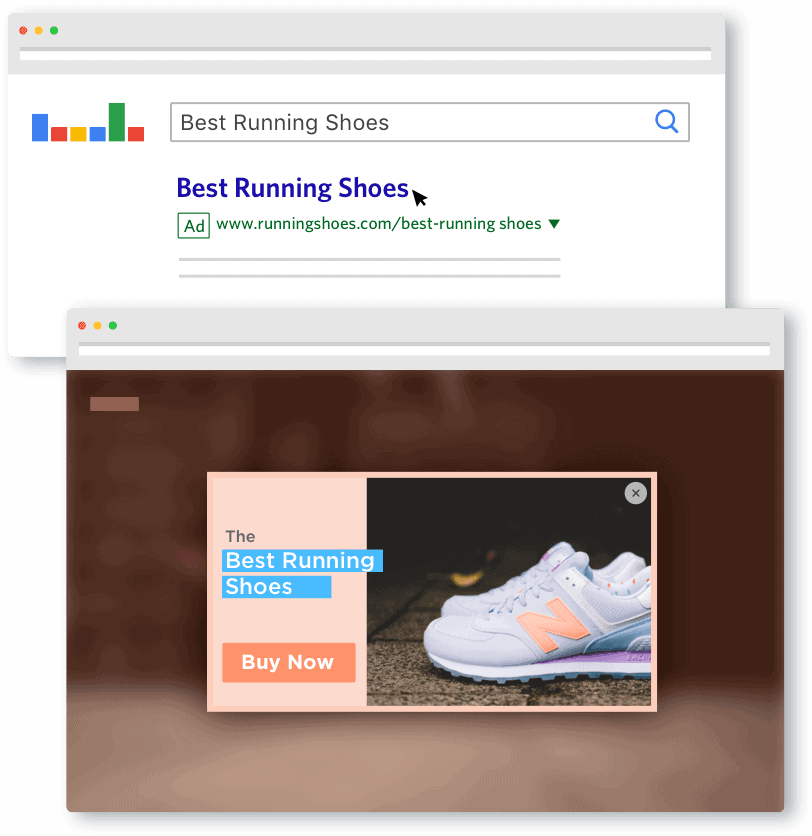
Task: Click the word The in the popup
Action: (240, 536)
